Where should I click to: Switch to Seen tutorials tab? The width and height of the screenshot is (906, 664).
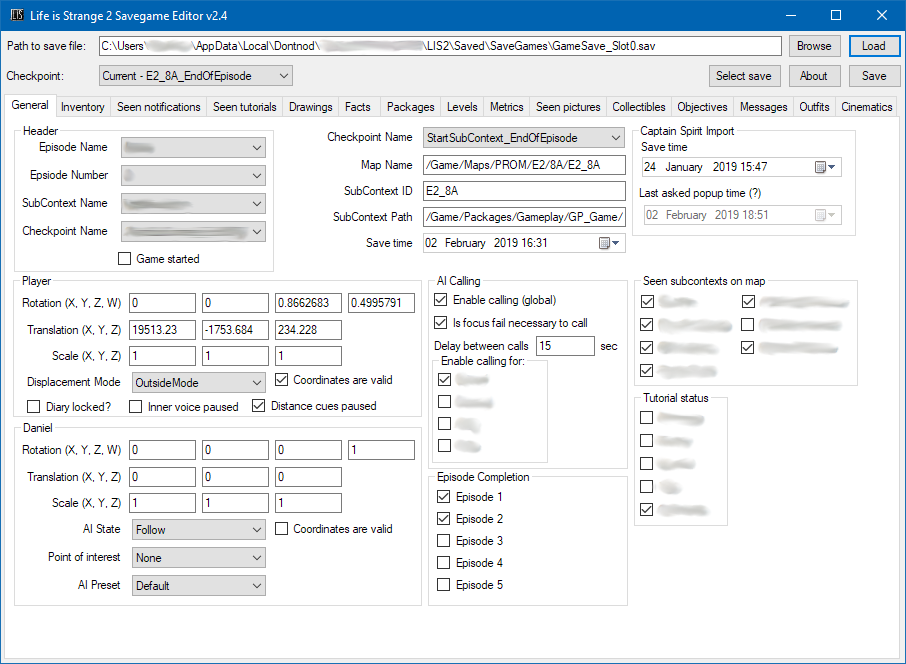pyautogui.click(x=244, y=107)
